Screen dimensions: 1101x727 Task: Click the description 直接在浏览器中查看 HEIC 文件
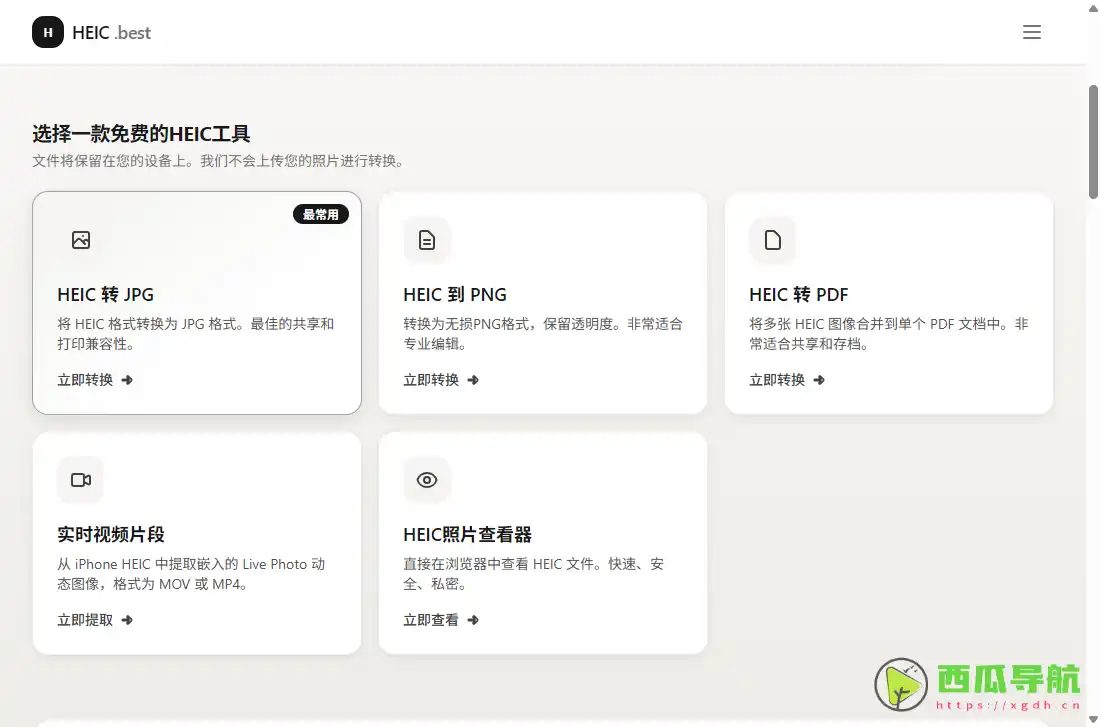(534, 574)
